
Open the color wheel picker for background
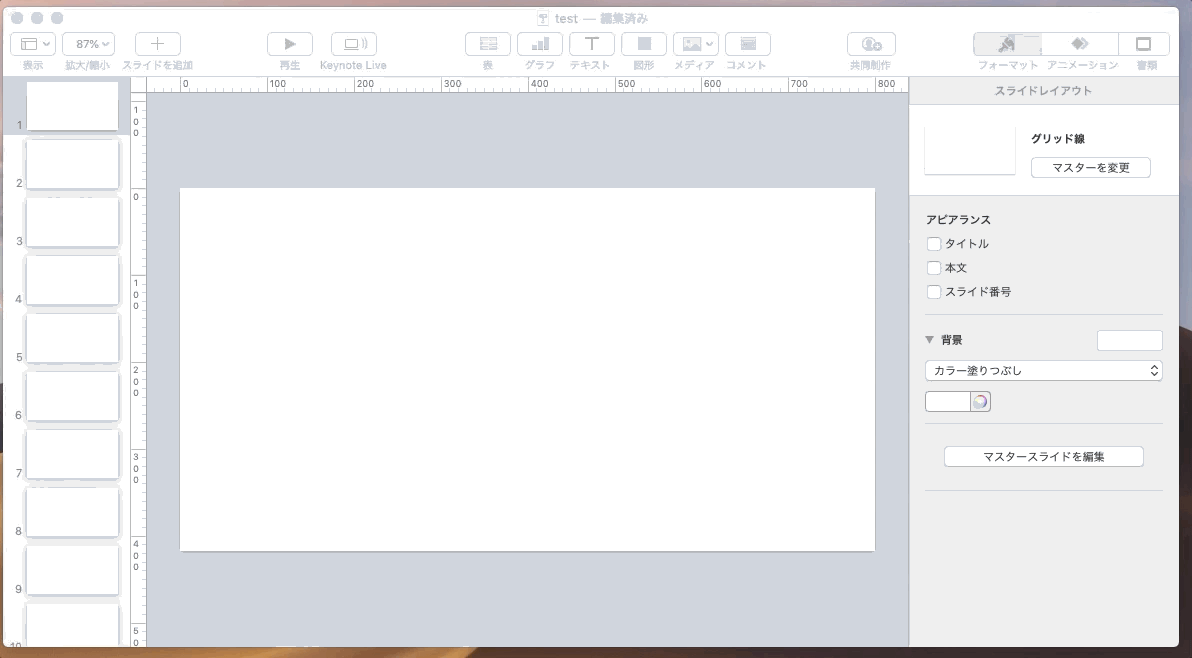tap(980, 402)
